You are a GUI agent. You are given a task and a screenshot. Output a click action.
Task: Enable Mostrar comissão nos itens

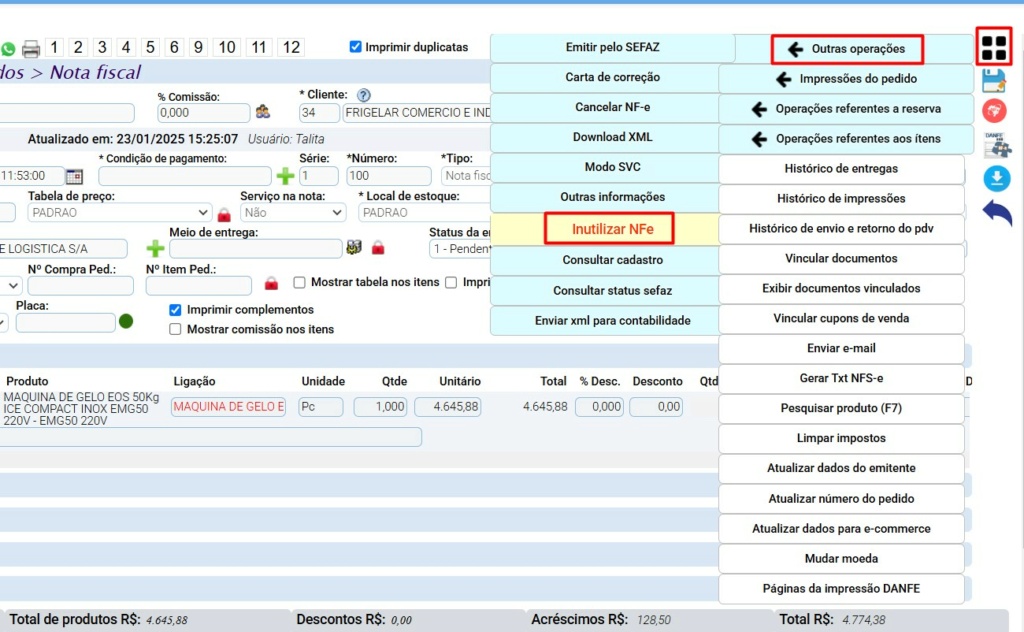pyautogui.click(x=177, y=329)
